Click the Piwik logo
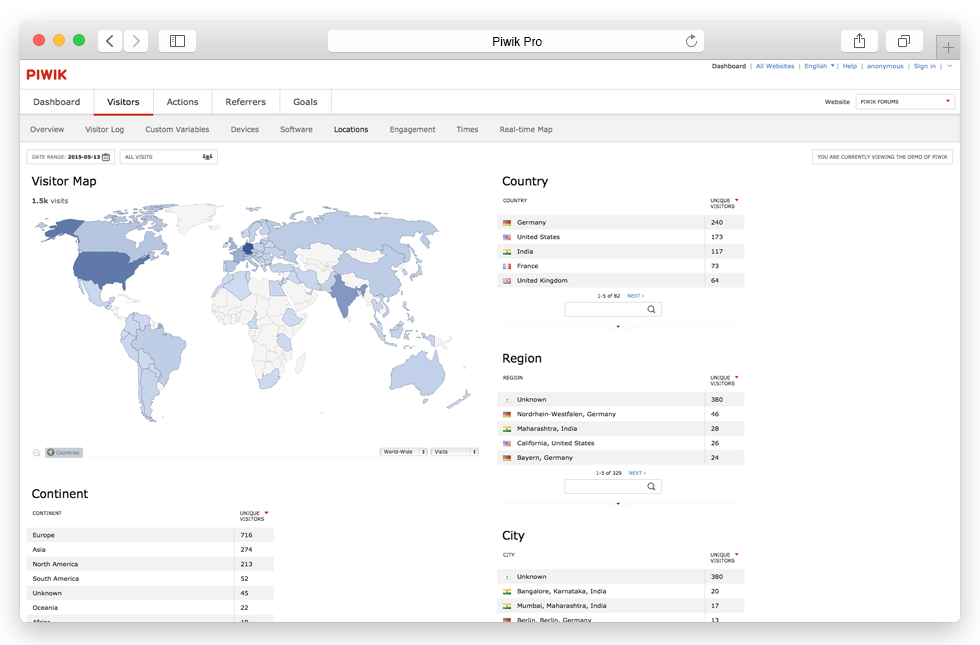Screen dimensions: 980x645 (46, 74)
